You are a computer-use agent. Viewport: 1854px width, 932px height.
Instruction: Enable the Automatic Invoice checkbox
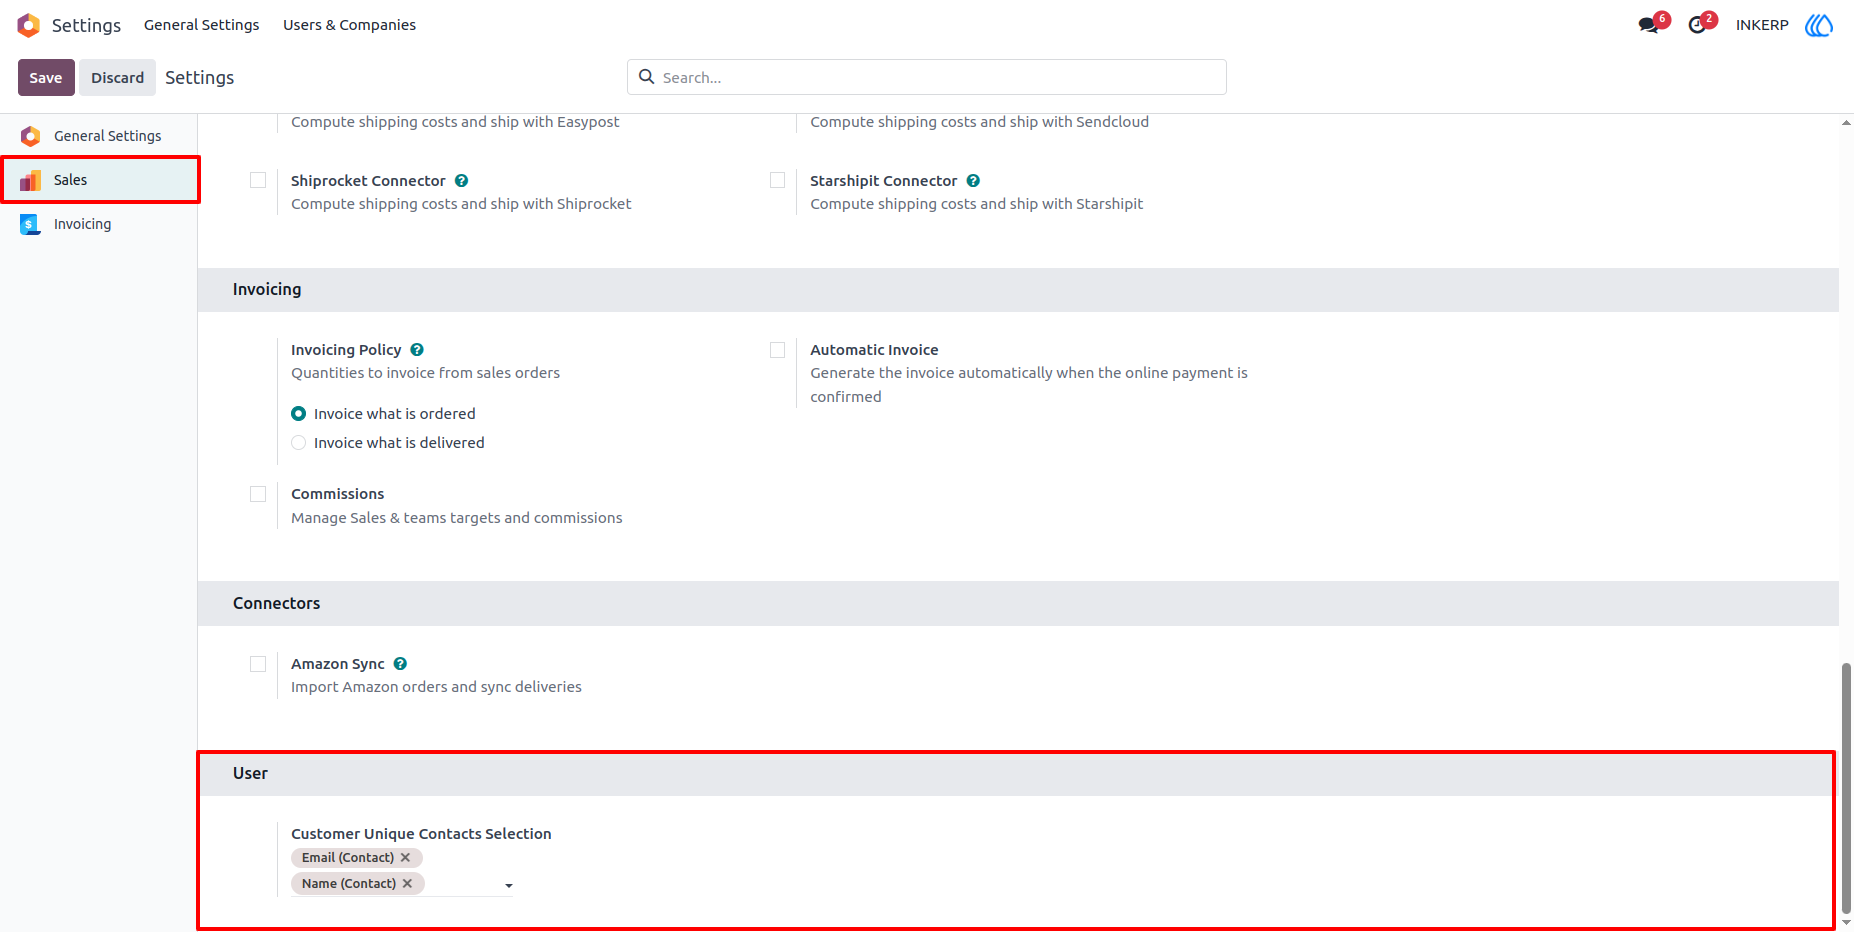tap(777, 350)
